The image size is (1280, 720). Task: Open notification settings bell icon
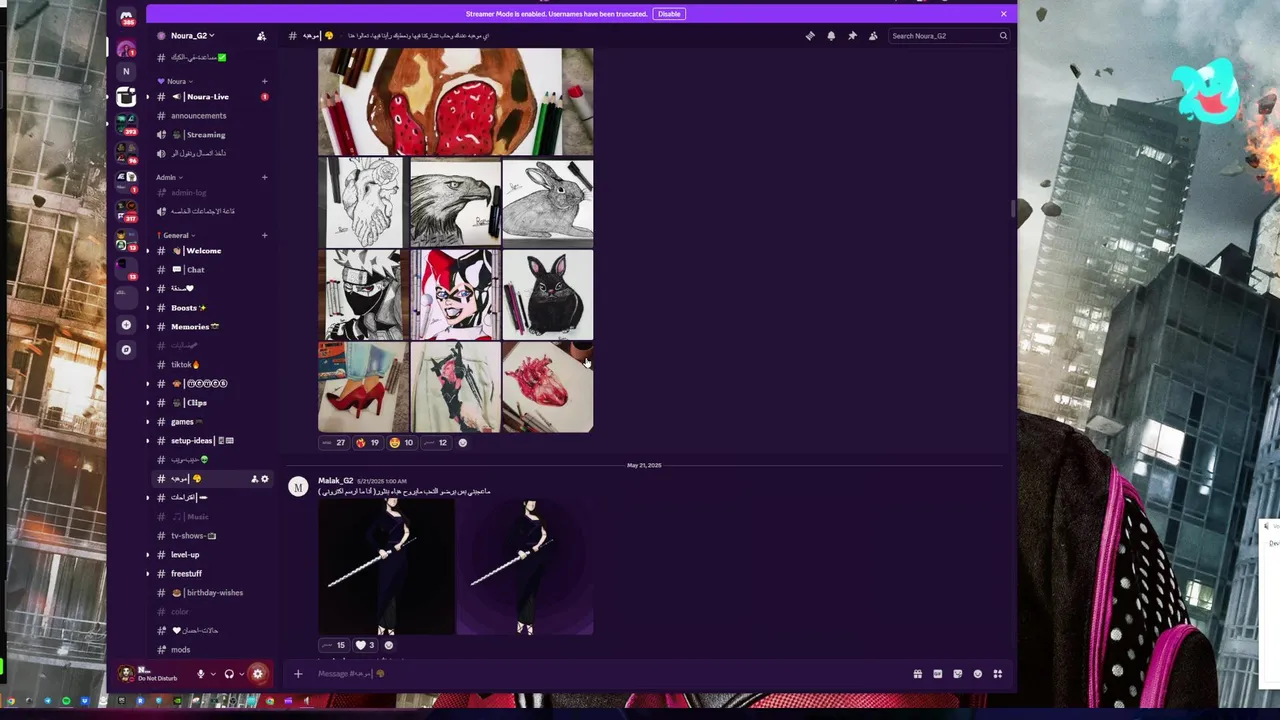tap(831, 36)
